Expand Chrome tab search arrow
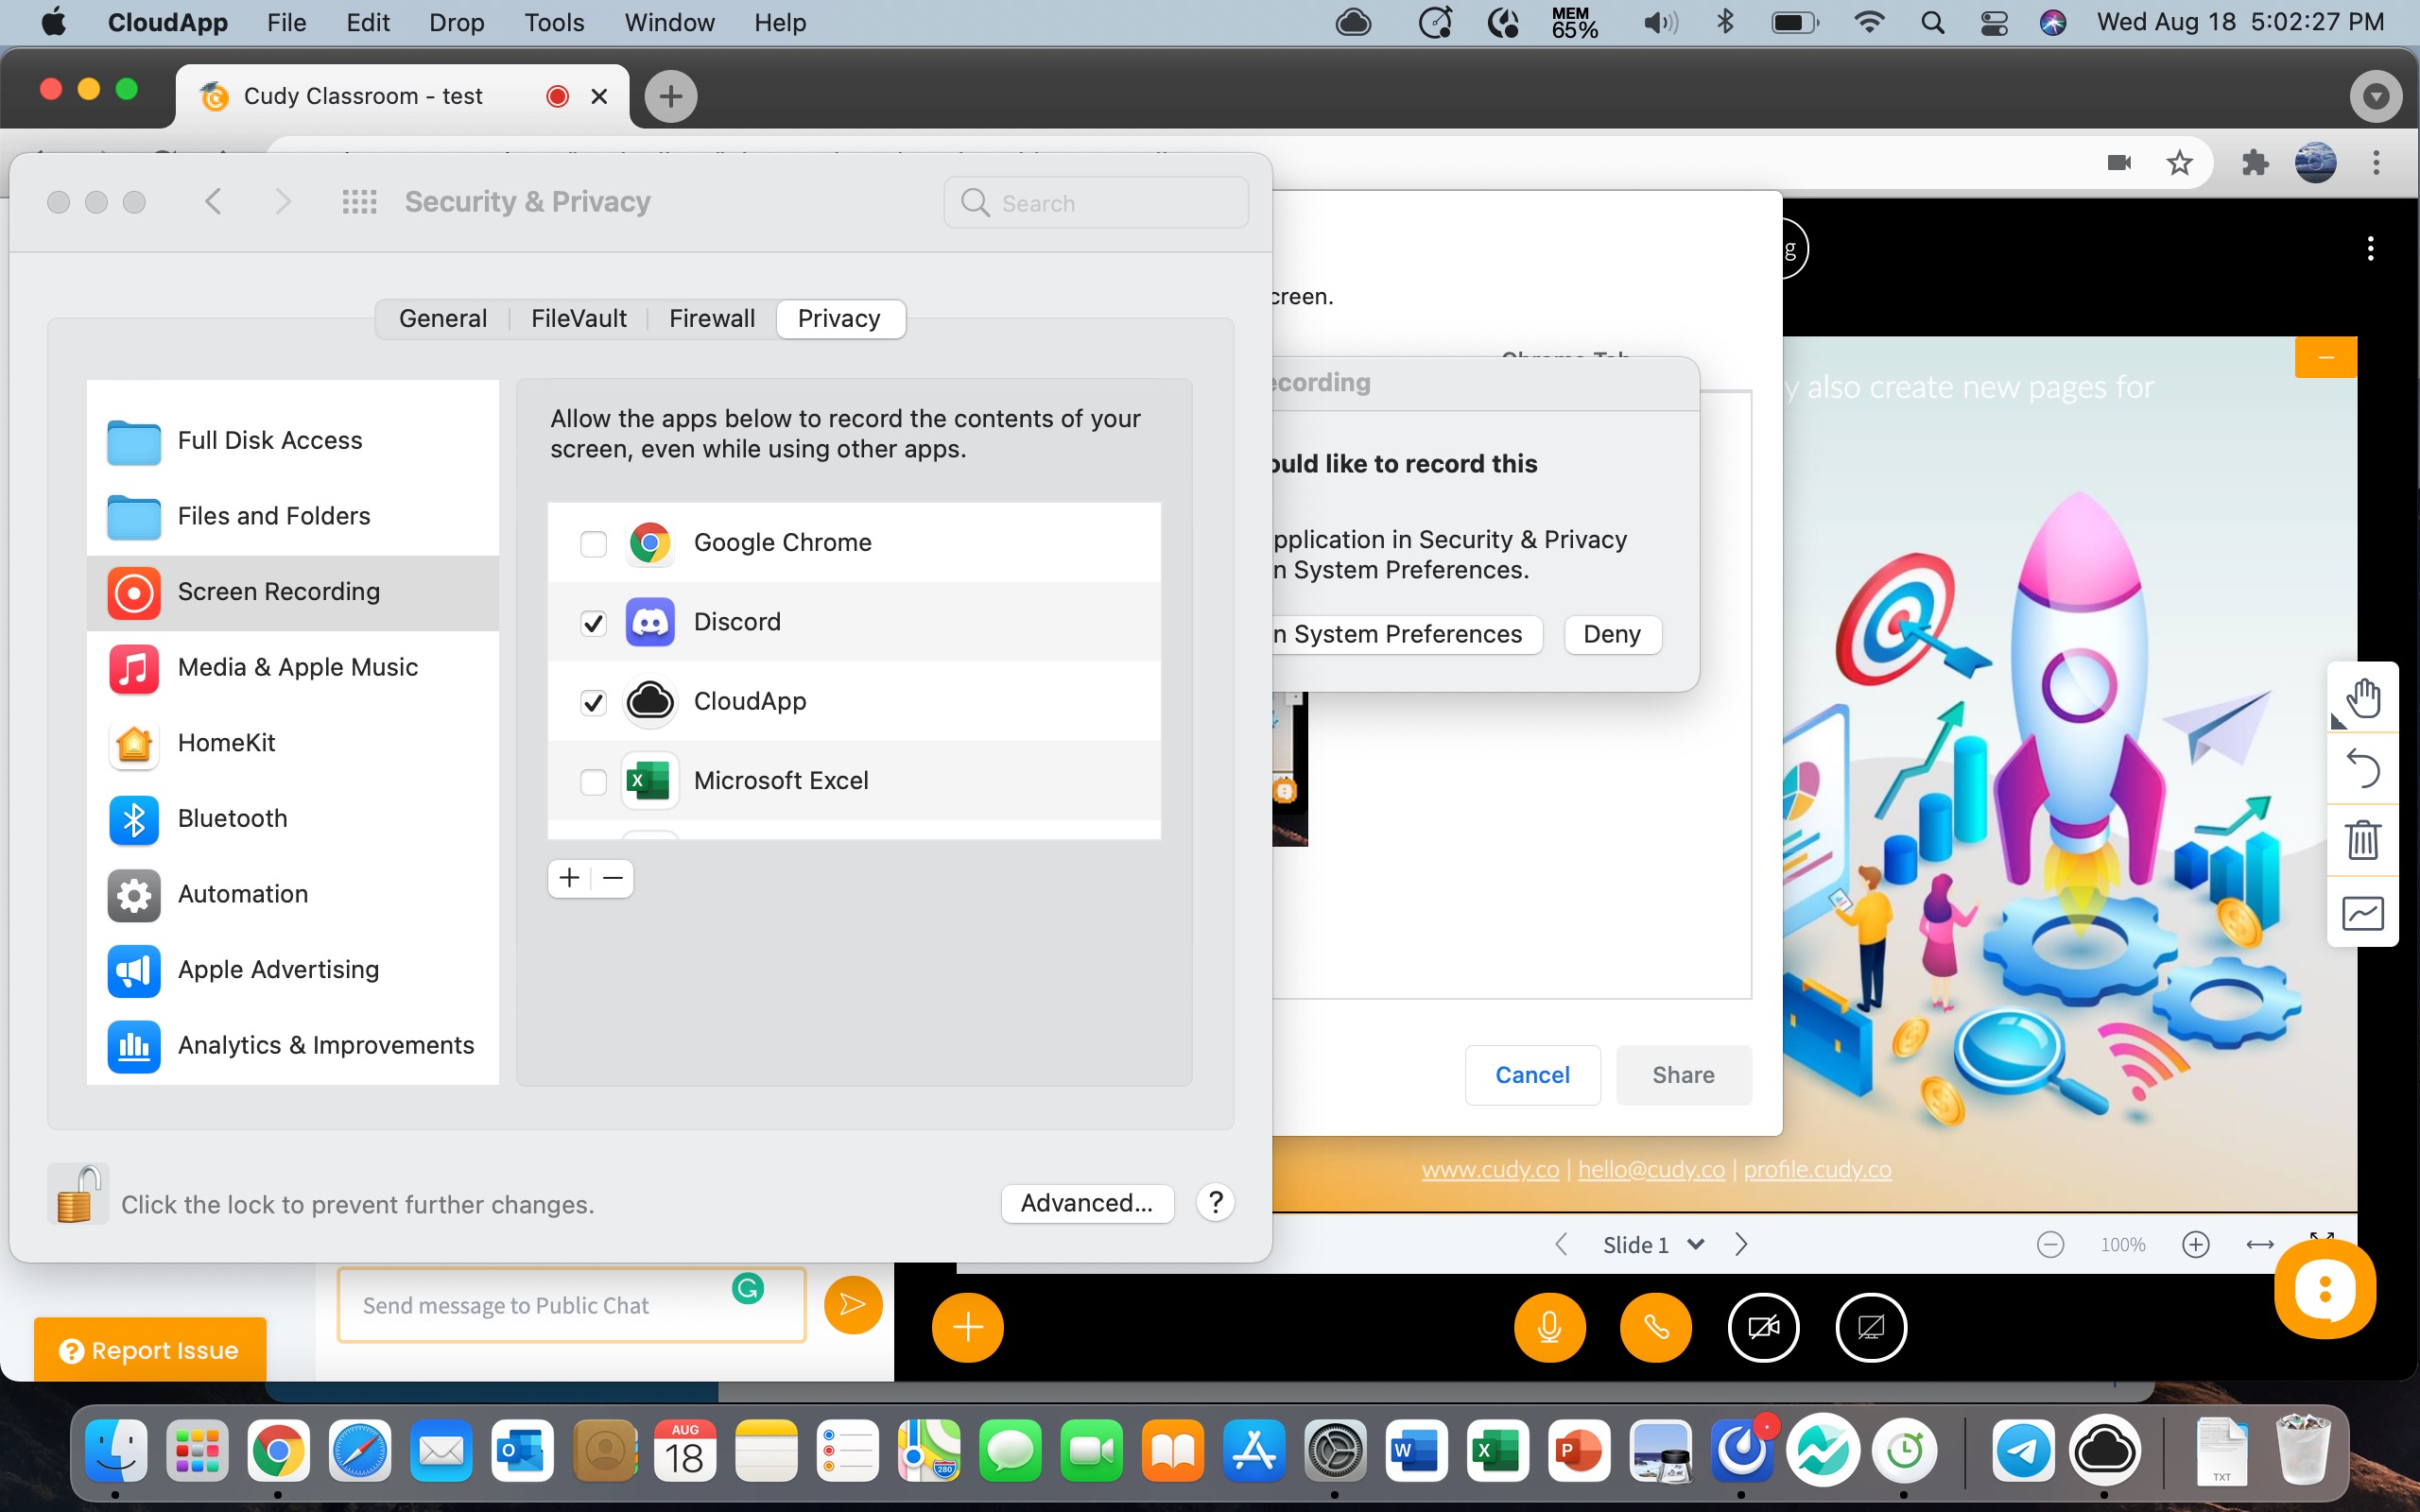Viewport: 2420px width, 1512px height. 2376,96
